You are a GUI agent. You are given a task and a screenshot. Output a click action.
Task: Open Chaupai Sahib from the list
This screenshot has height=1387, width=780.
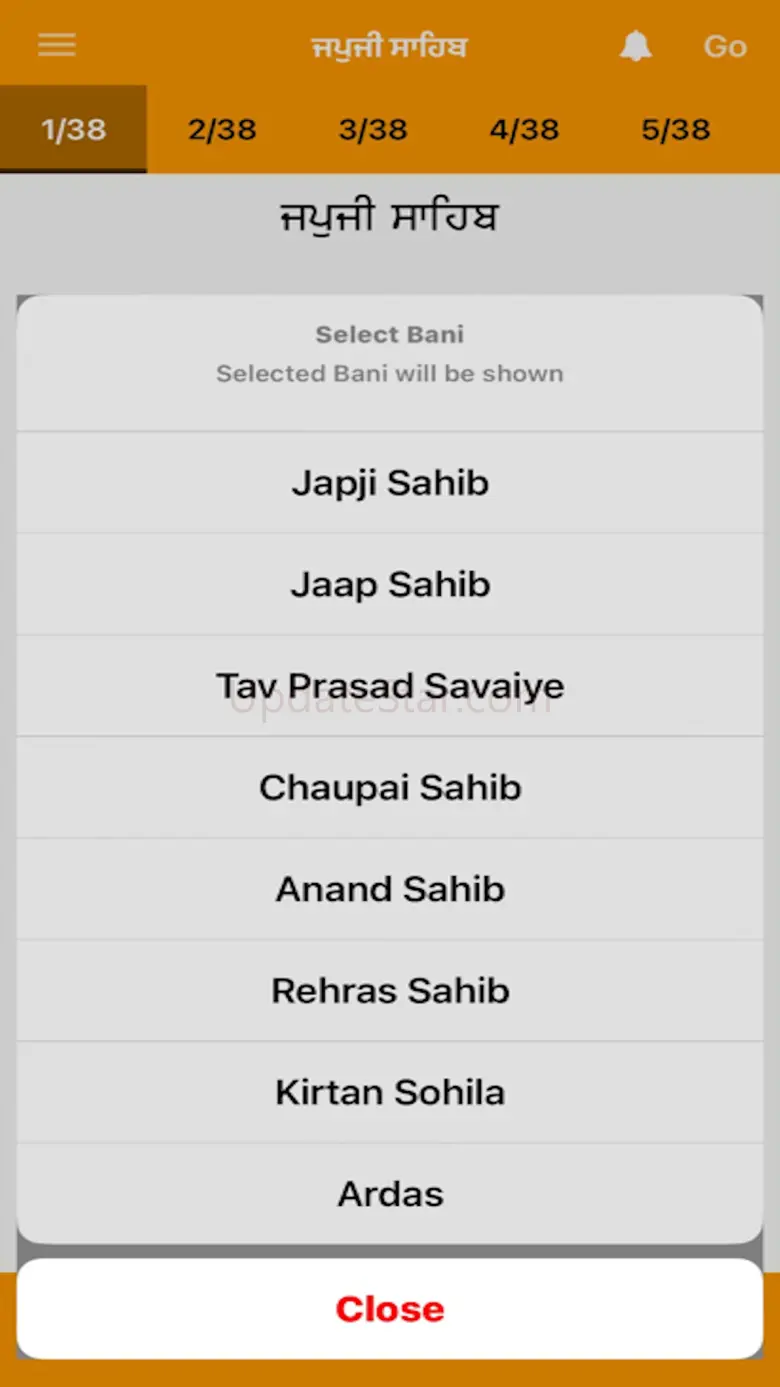(390, 788)
